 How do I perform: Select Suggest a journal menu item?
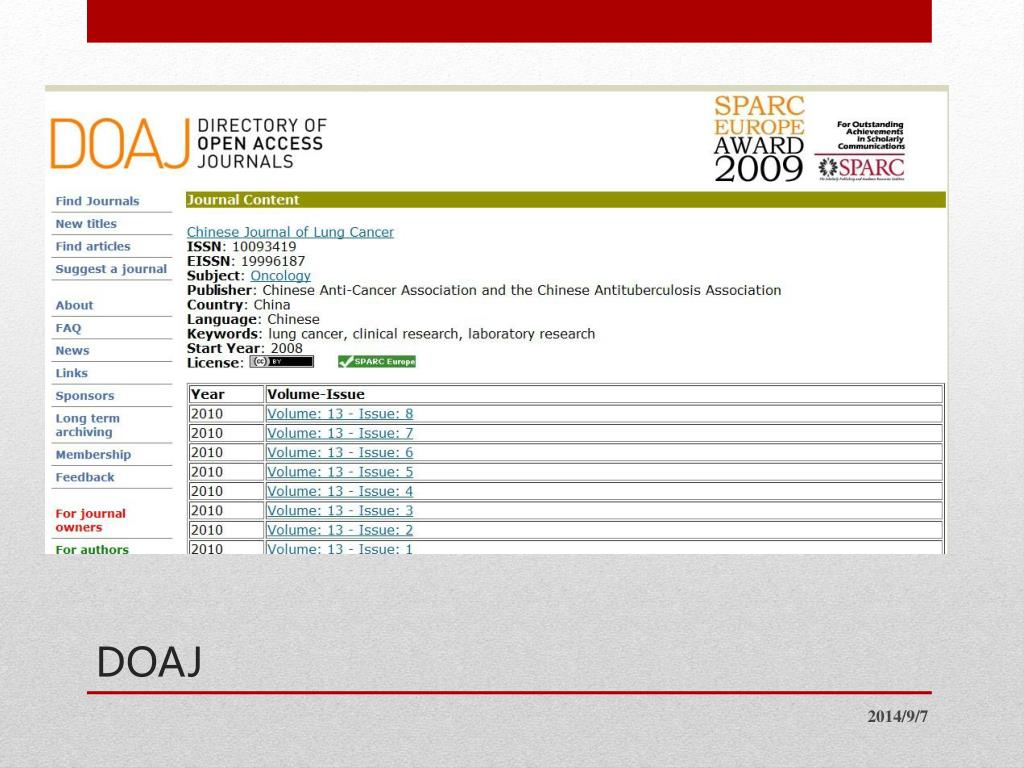point(111,269)
